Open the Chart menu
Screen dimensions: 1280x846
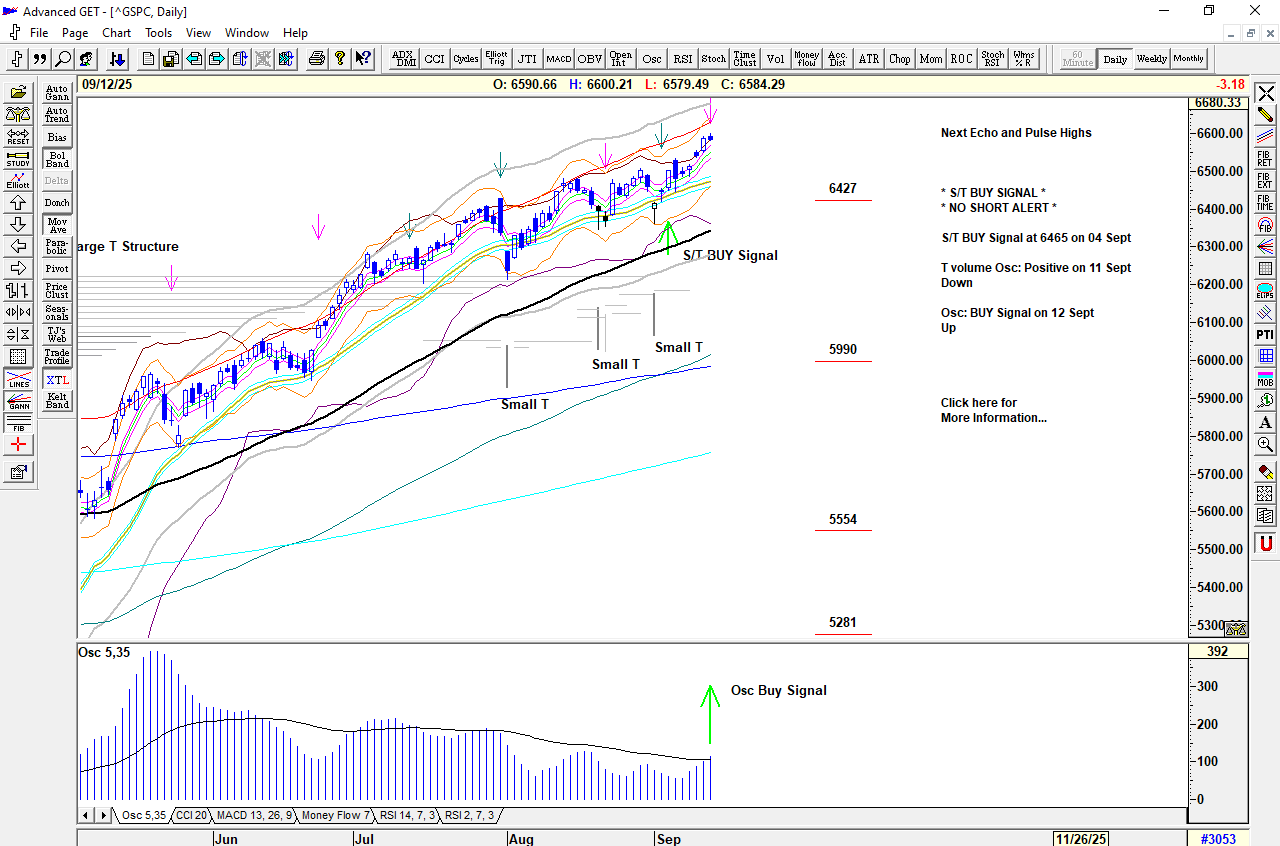116,33
